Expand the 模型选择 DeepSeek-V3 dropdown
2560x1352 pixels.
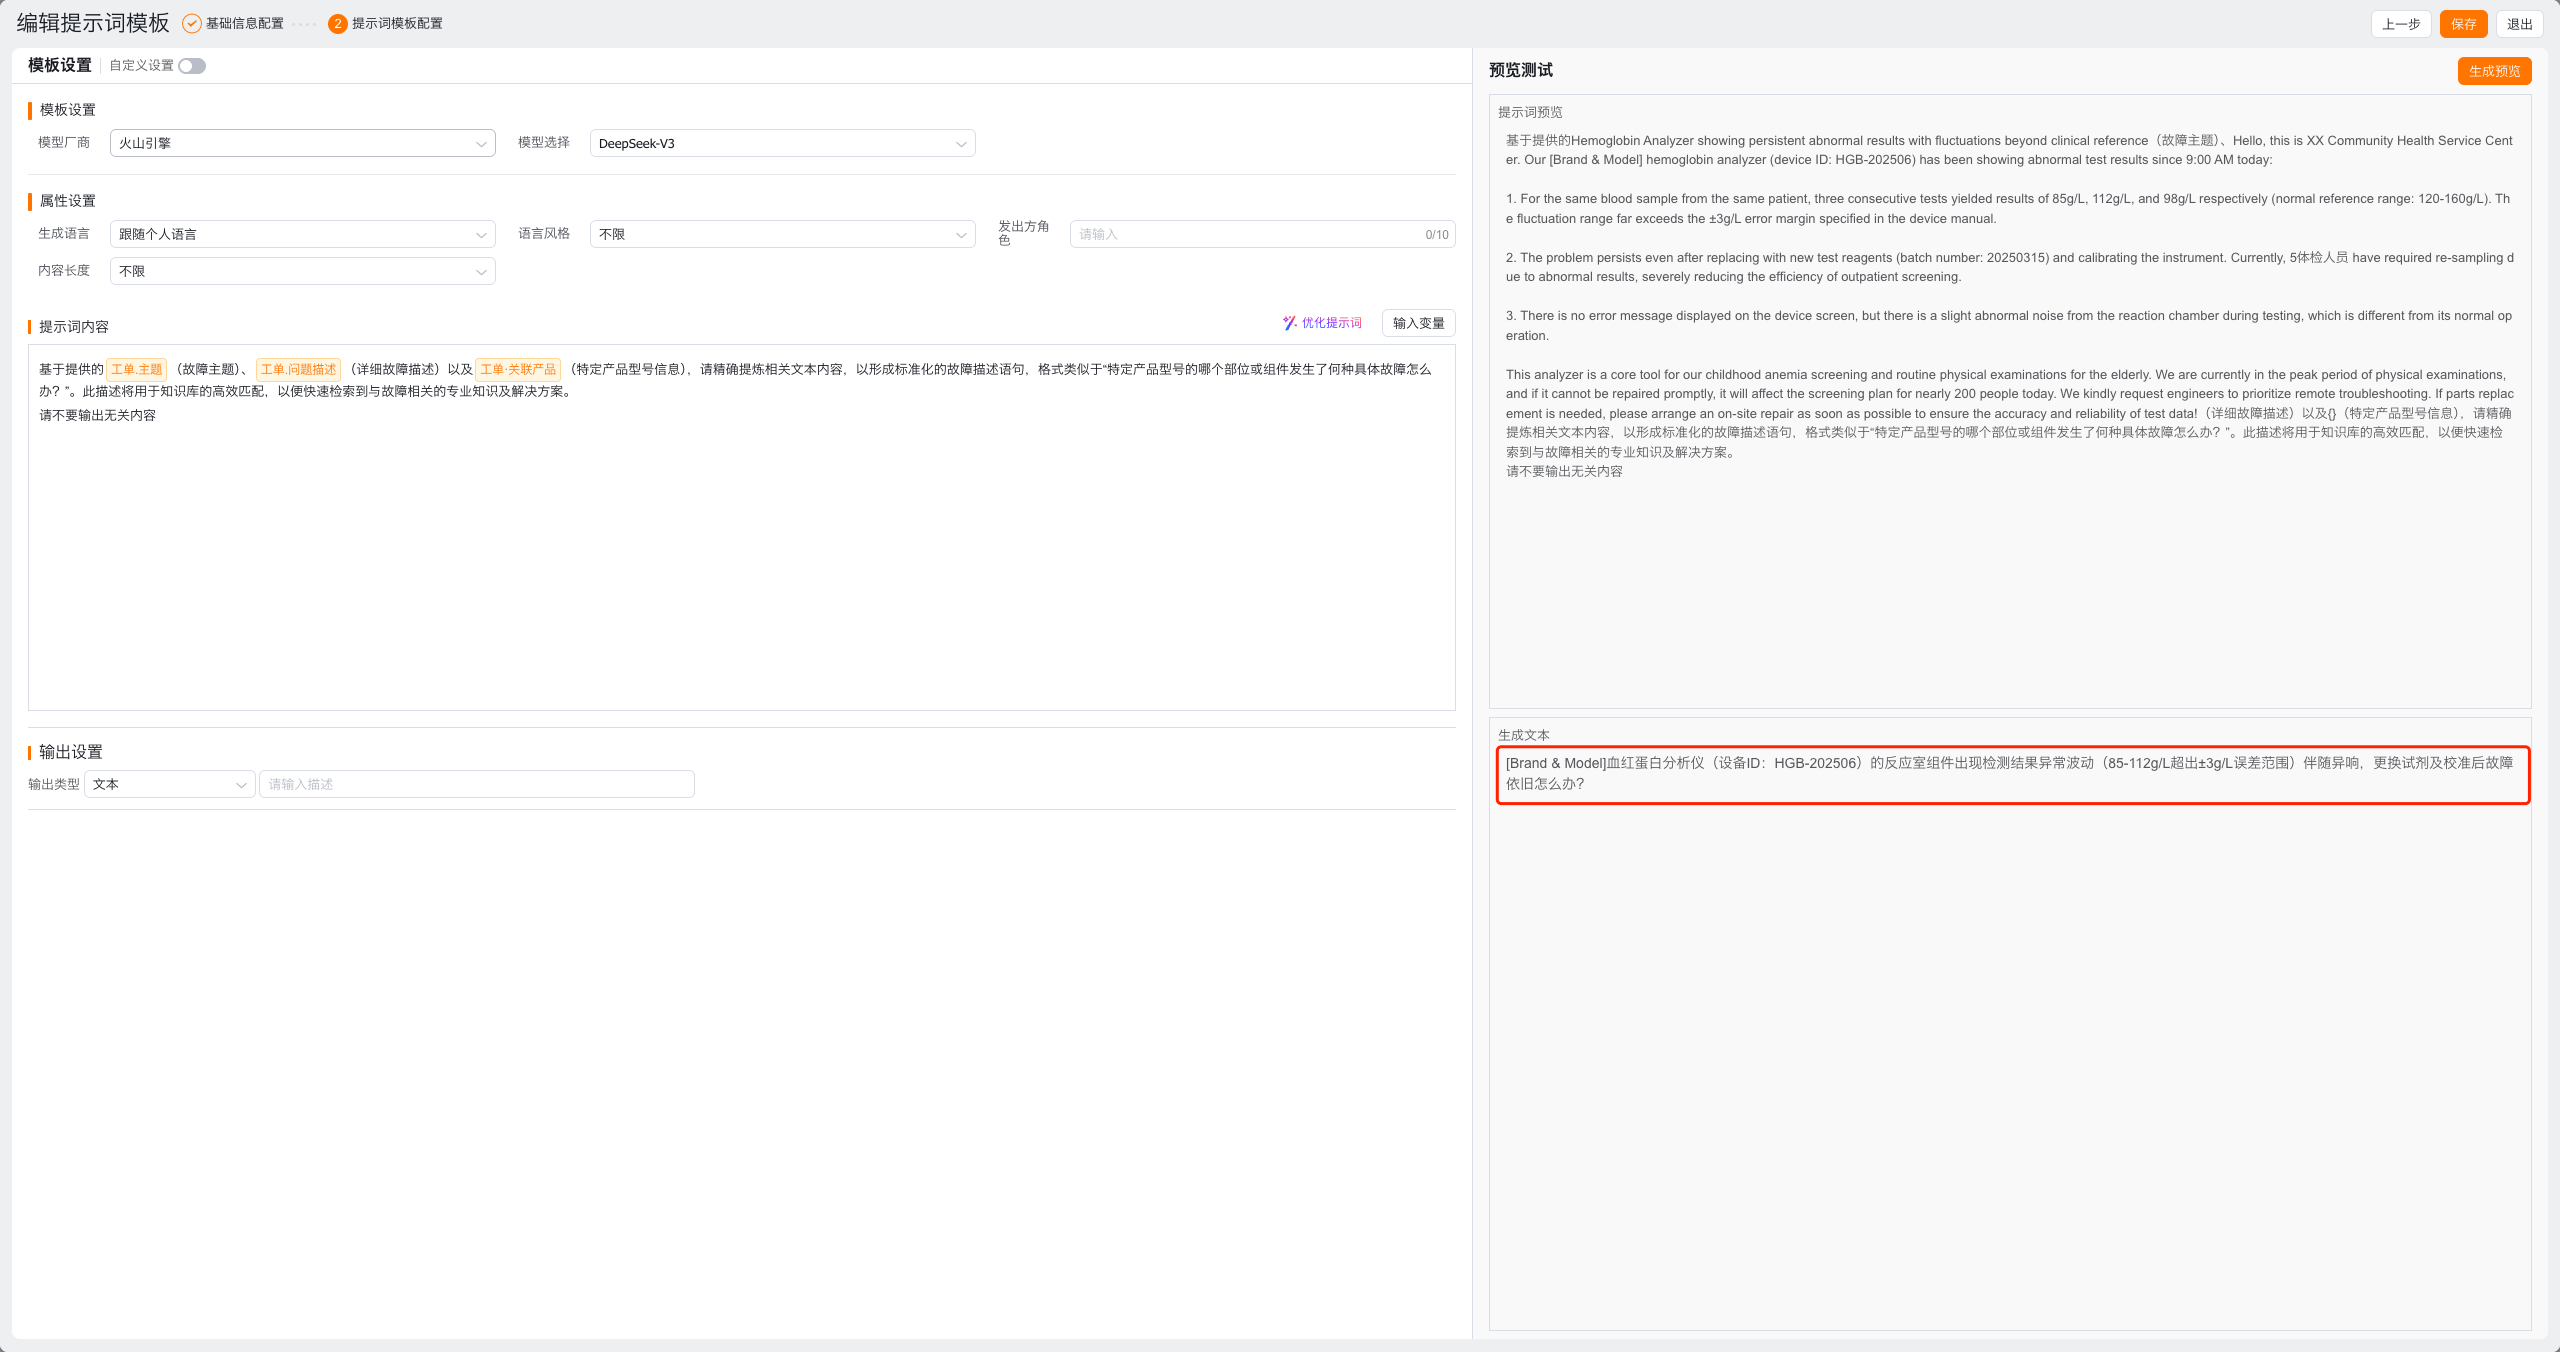tap(782, 143)
